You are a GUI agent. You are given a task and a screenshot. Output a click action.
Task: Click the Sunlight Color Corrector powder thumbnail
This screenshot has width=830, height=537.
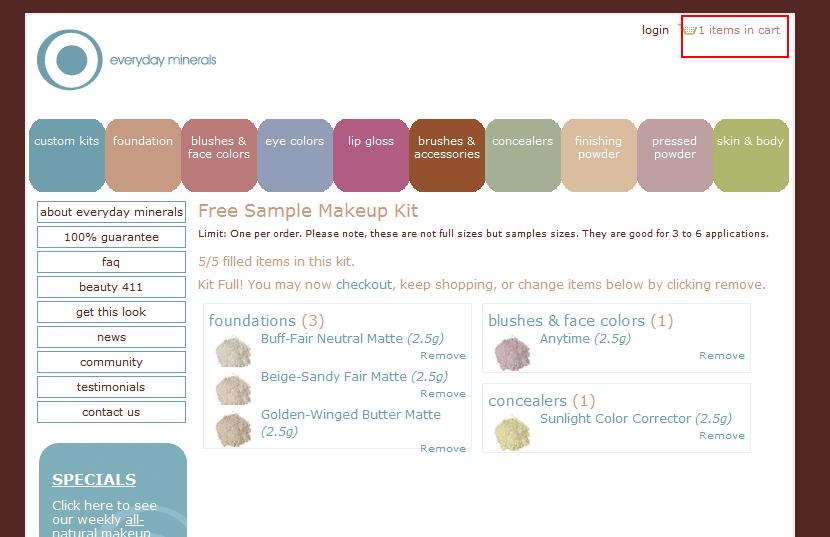[512, 433]
